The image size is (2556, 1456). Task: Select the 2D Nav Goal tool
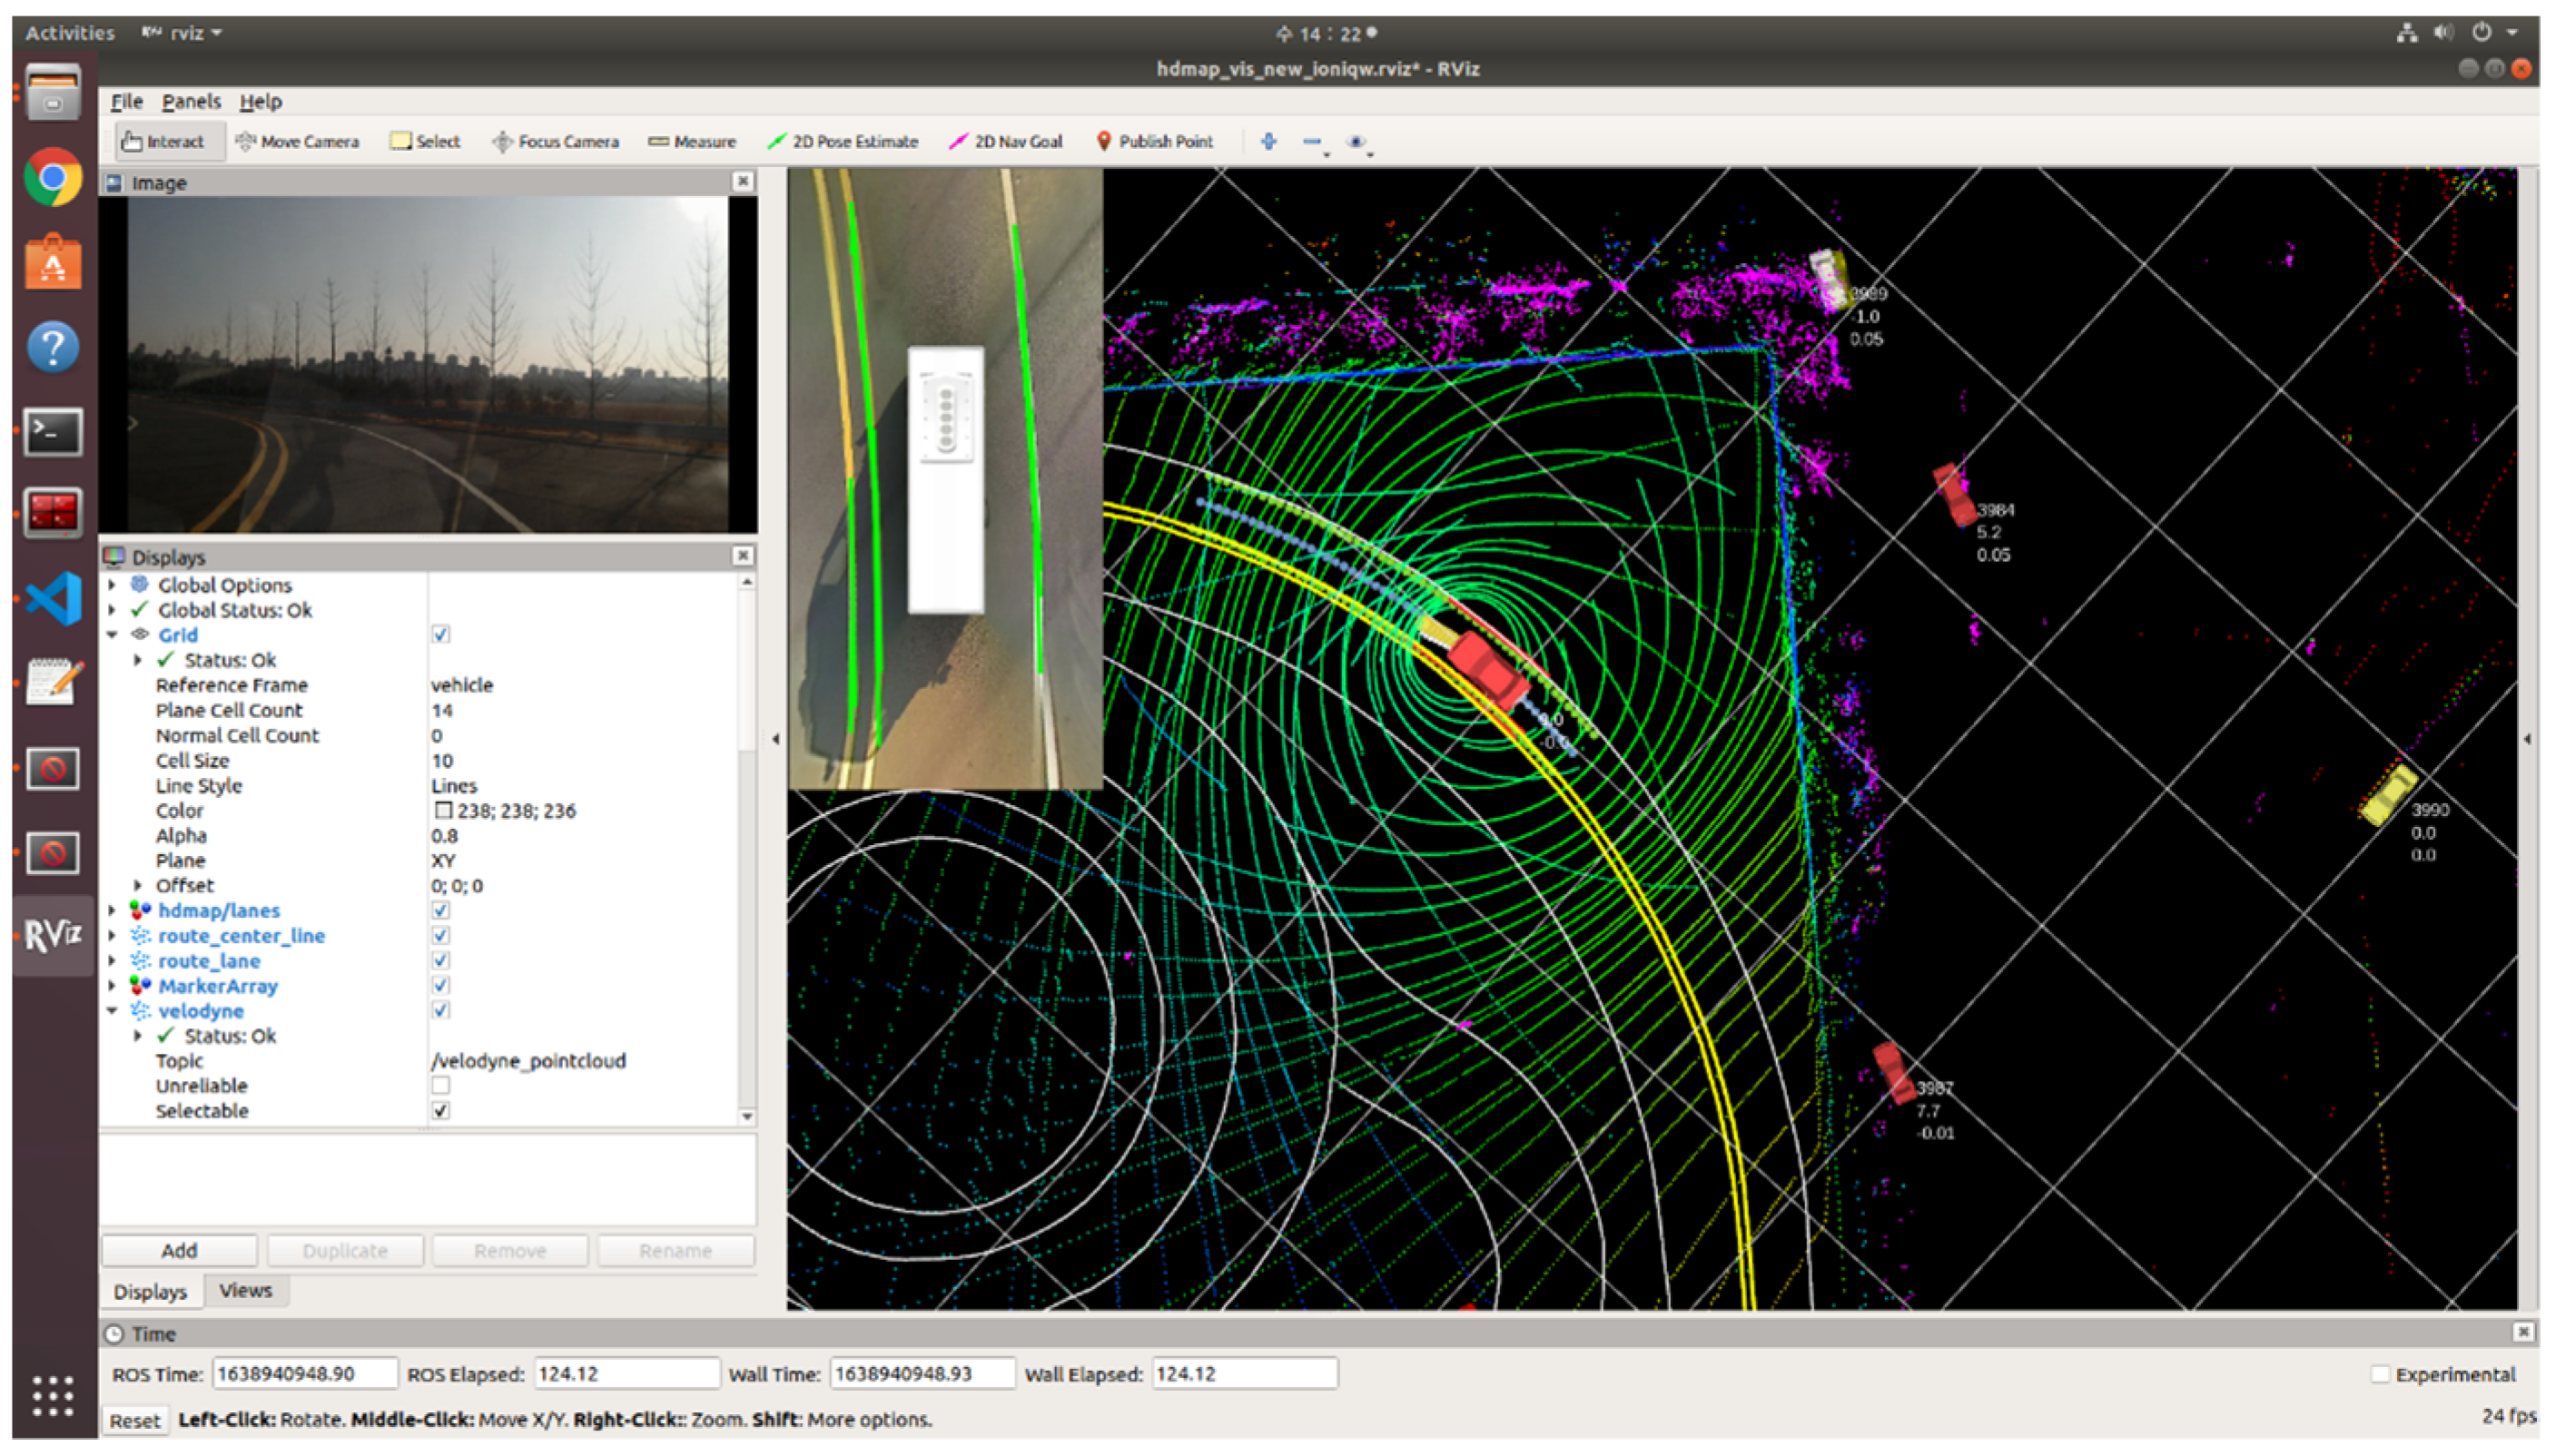tap(1005, 142)
